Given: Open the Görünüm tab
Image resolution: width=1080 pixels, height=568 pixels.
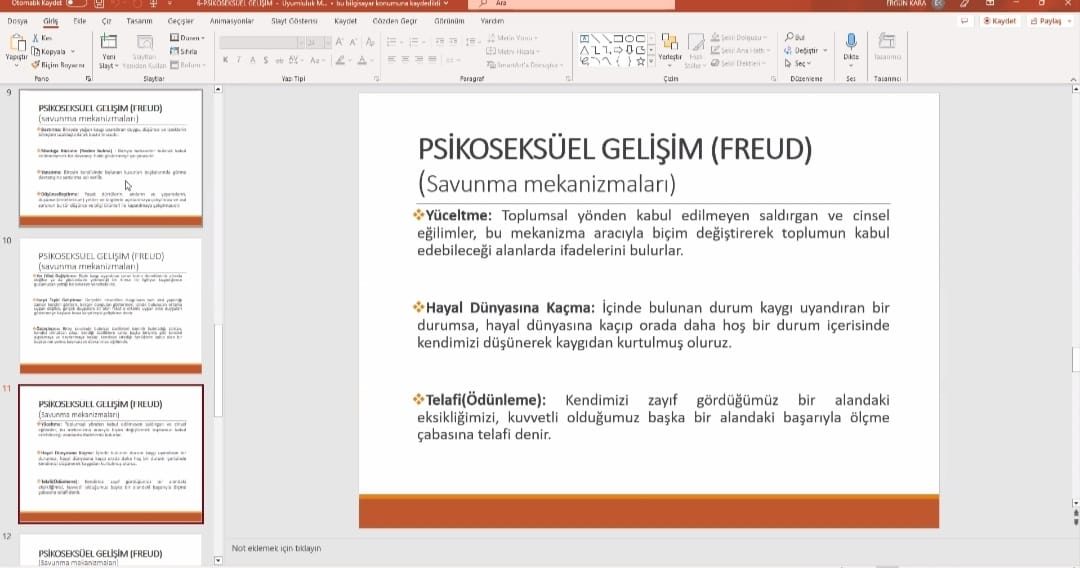Looking at the screenshot, I should (449, 21).
